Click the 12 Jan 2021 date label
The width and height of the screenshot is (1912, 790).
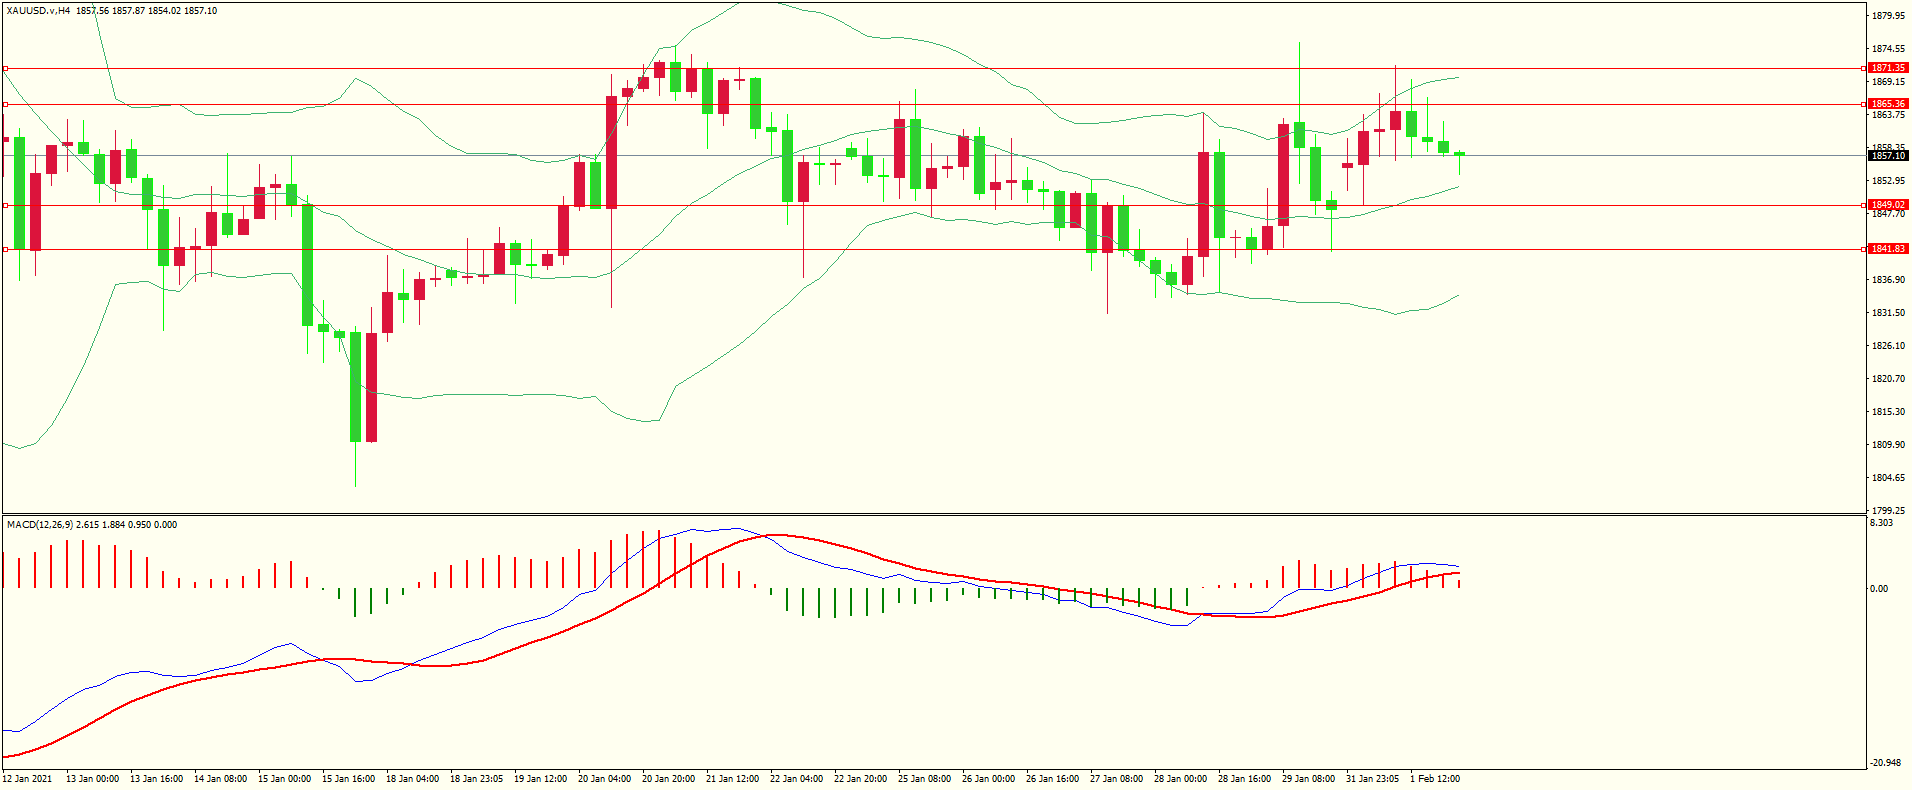(x=28, y=779)
